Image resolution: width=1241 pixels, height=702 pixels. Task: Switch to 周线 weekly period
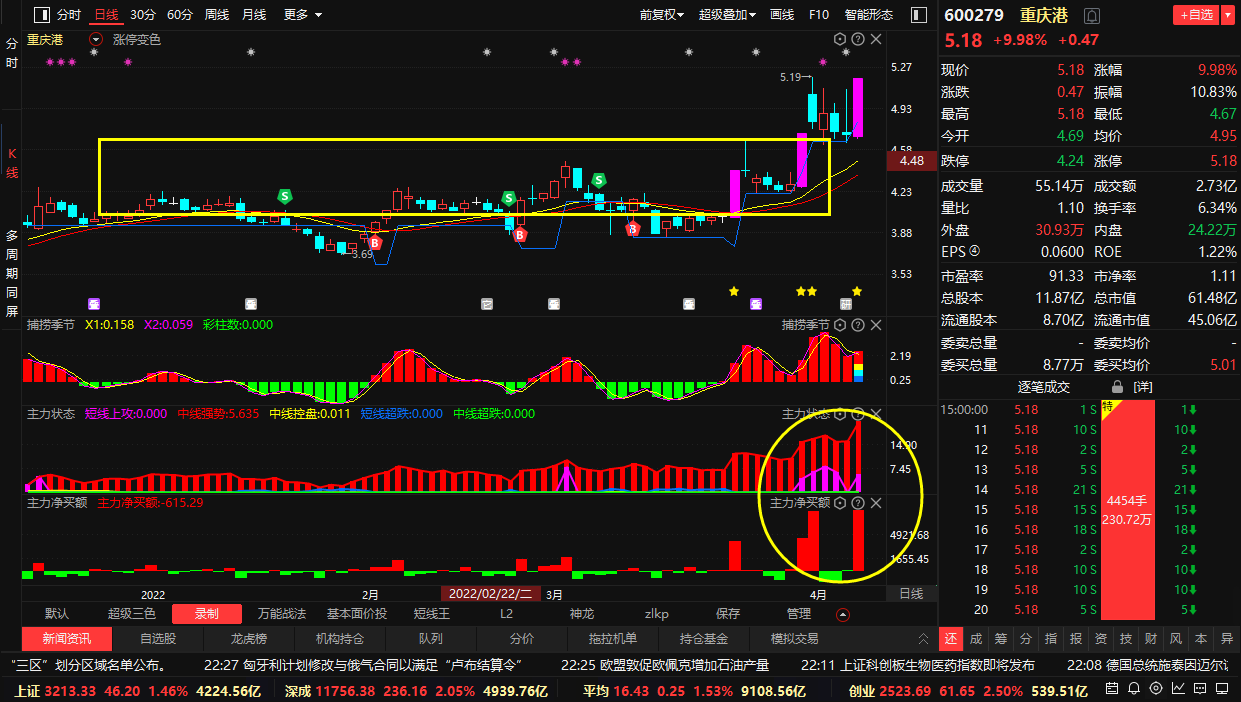pyautogui.click(x=217, y=15)
